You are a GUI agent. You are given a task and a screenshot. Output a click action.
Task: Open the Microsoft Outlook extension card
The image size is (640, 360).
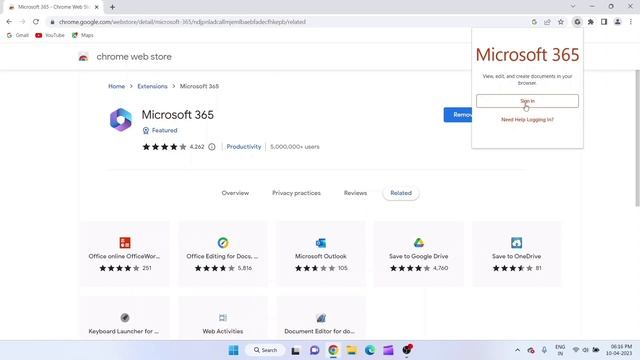point(320,254)
